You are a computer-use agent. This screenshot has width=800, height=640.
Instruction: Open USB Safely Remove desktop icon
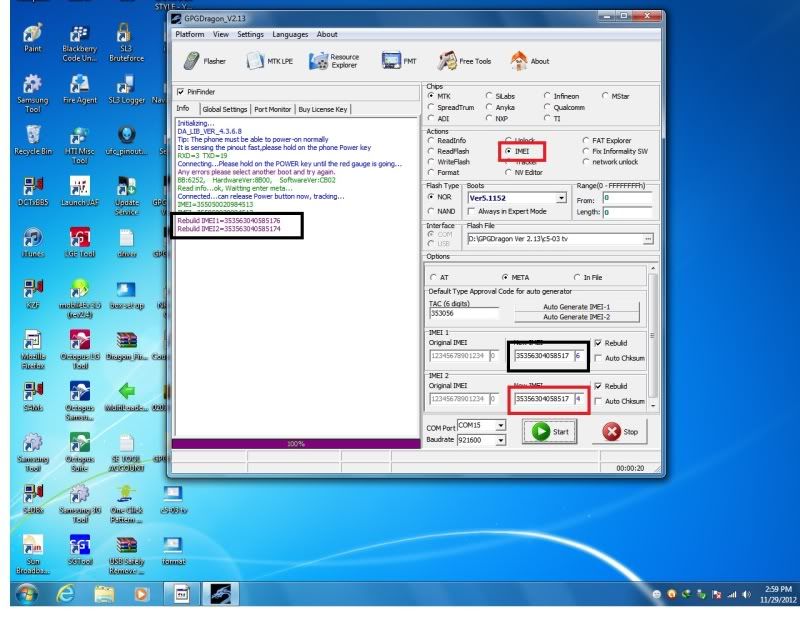point(126,555)
